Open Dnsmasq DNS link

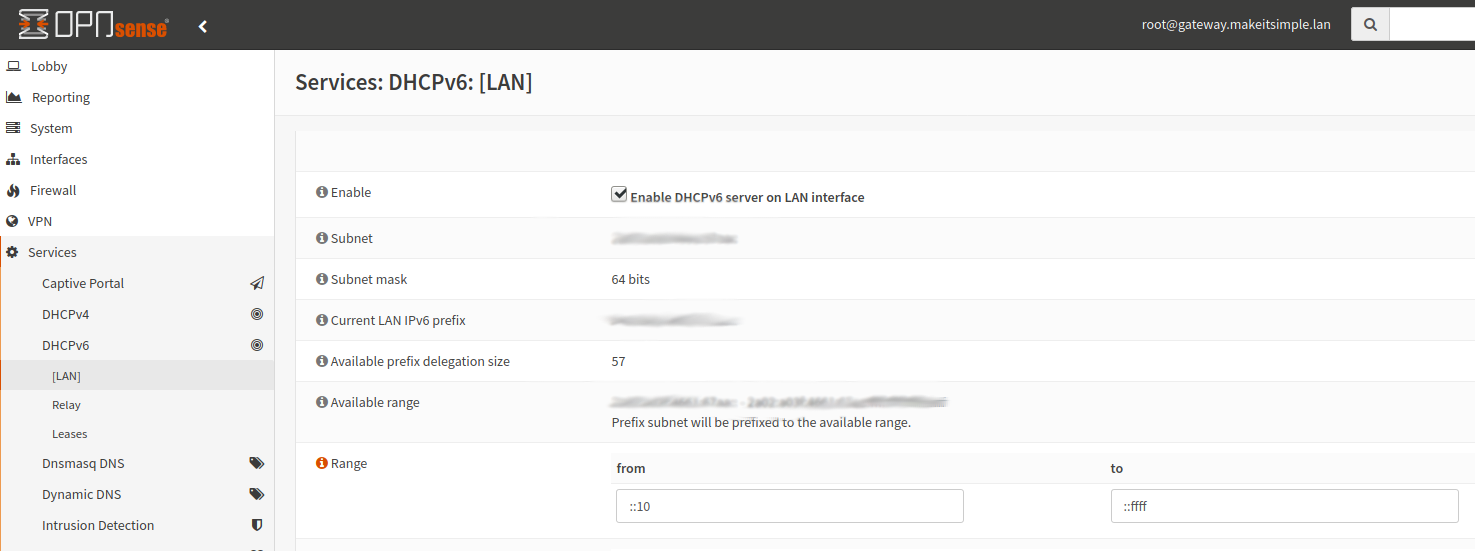tap(83, 463)
